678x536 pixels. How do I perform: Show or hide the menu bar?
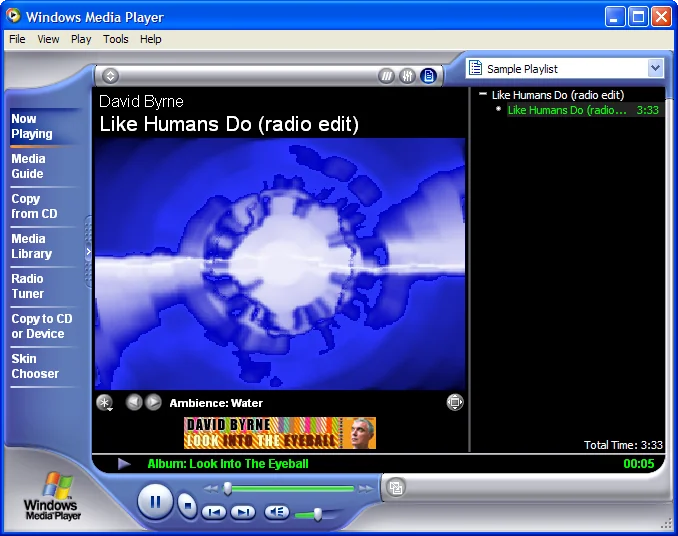(x=110, y=76)
